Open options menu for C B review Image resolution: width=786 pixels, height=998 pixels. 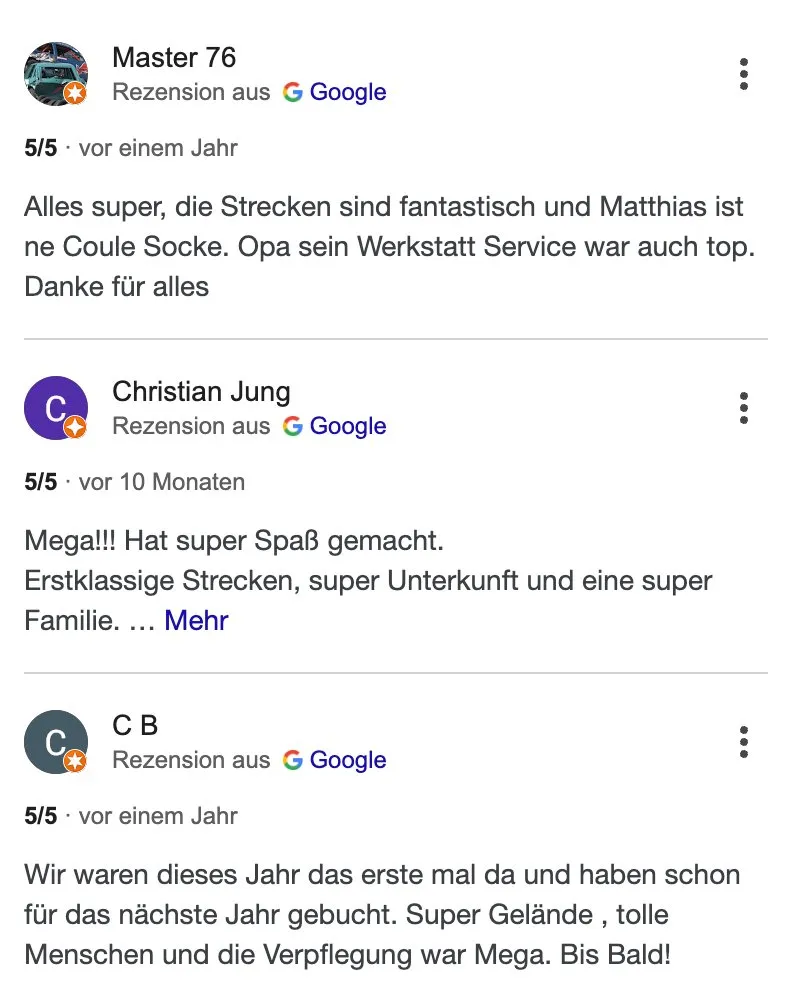(x=743, y=743)
